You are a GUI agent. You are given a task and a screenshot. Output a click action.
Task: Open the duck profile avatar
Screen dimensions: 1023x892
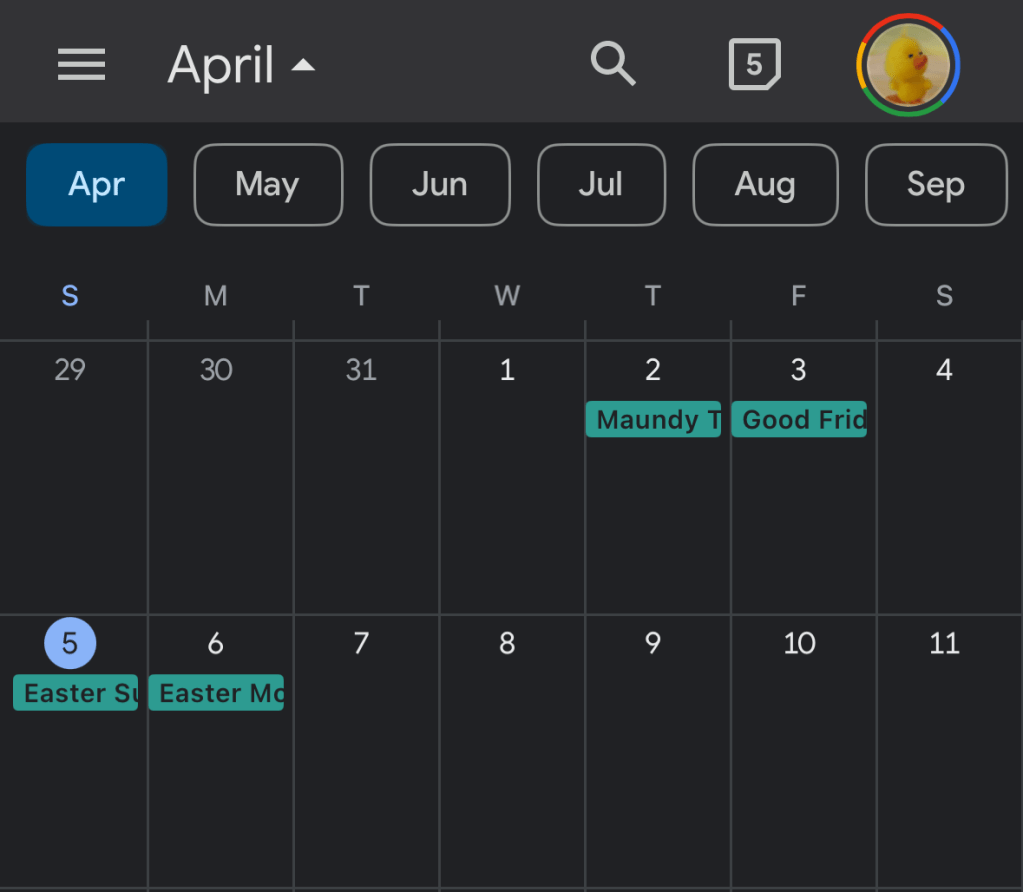click(908, 65)
